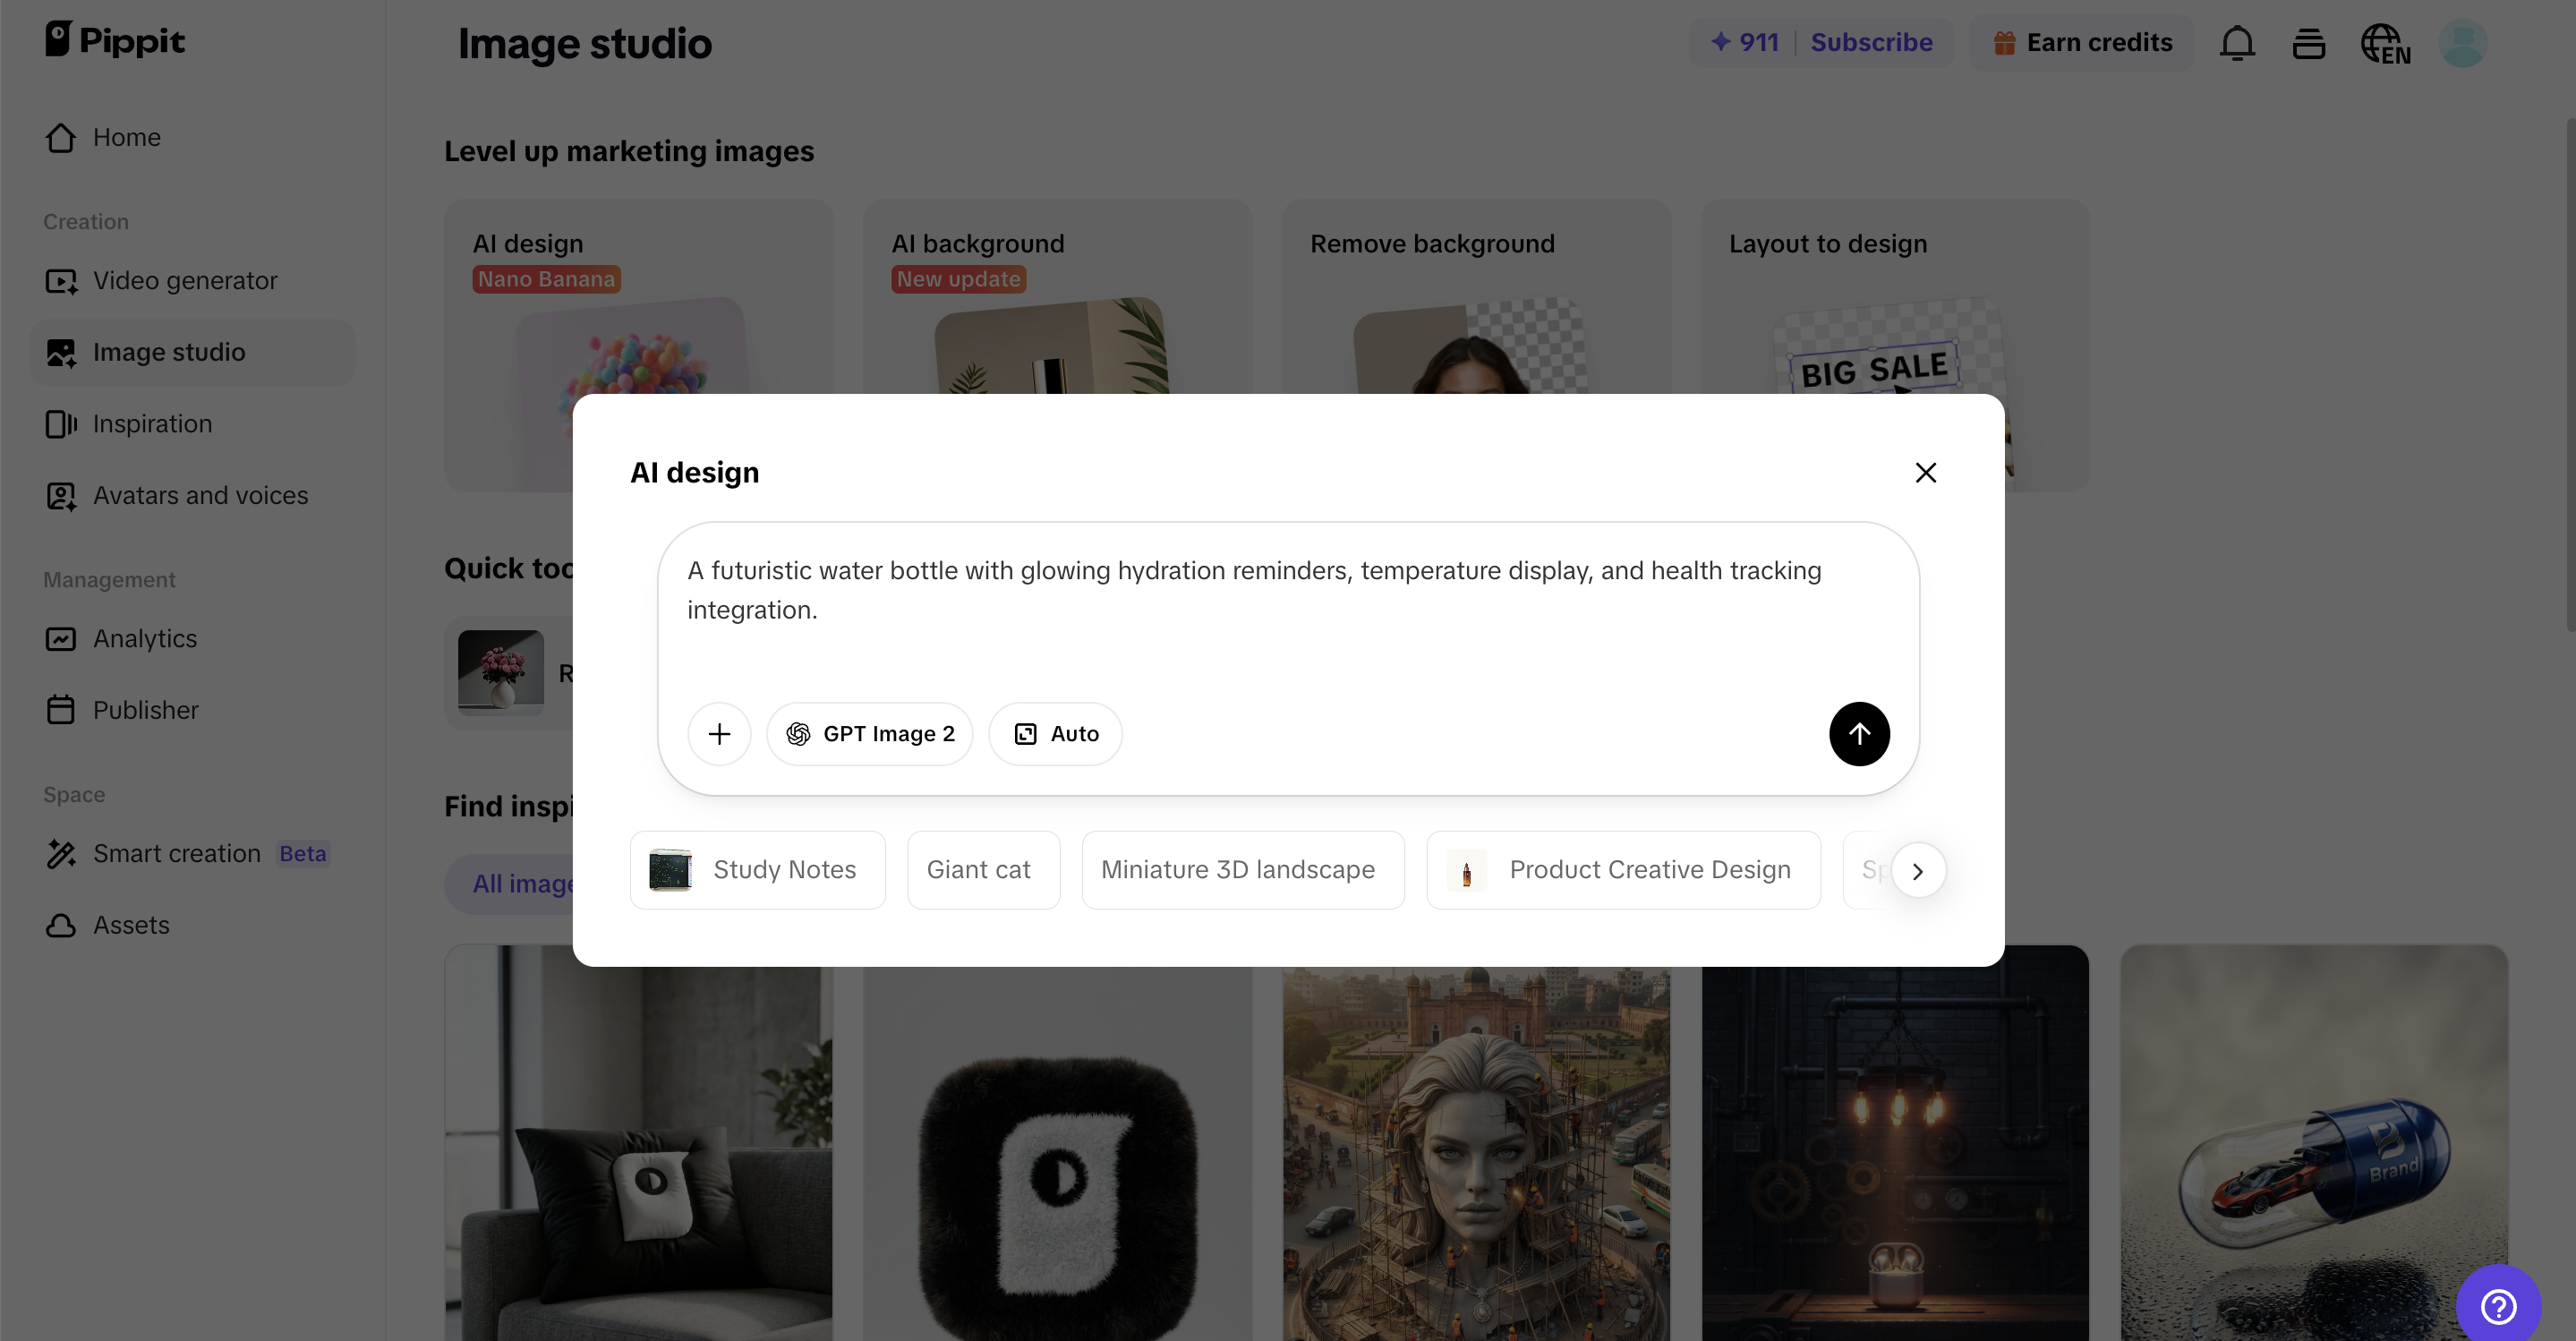Click the Pippit logo
Screen dimensions: 2576x1341
point(115,40)
